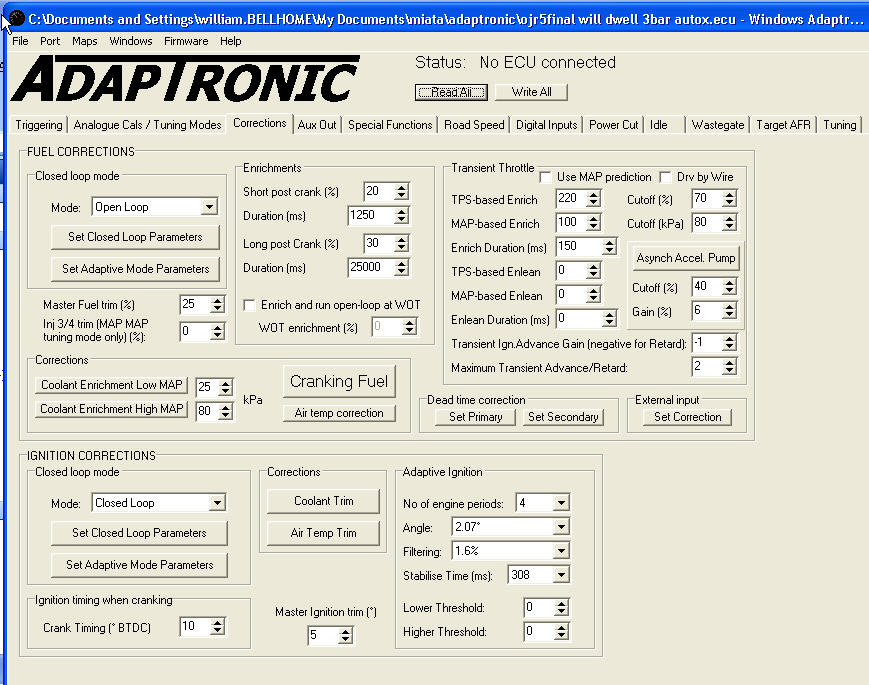
Task: Click MAP-based Enrich value field
Action: click(571, 223)
